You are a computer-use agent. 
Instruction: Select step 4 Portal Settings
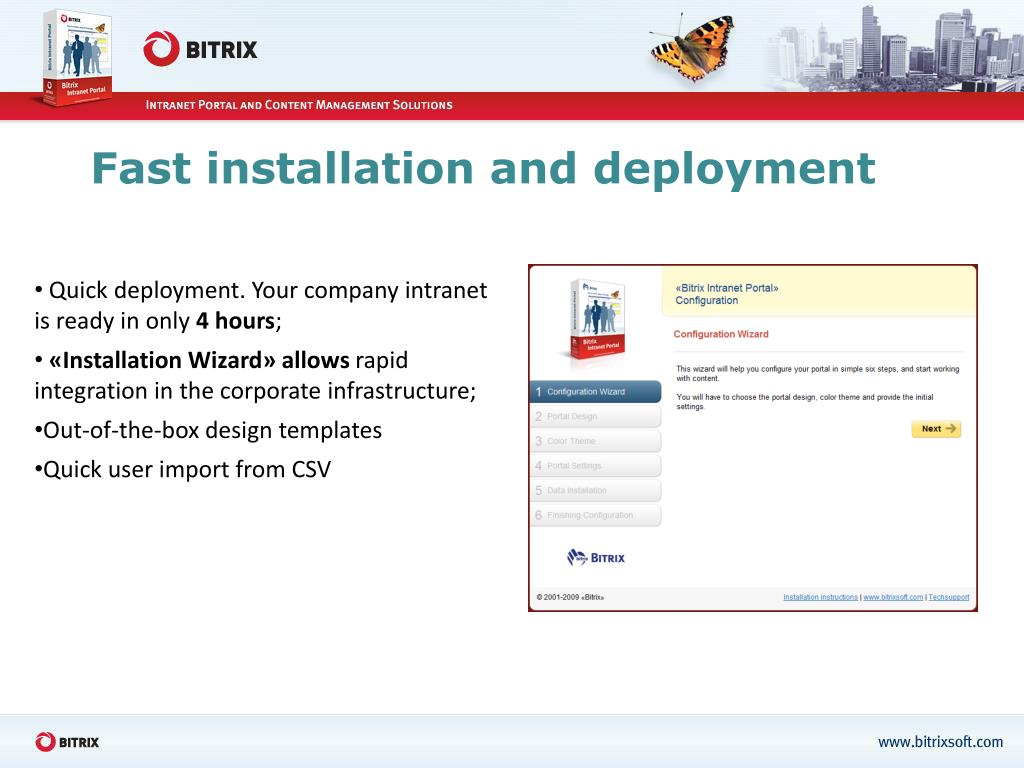[596, 466]
